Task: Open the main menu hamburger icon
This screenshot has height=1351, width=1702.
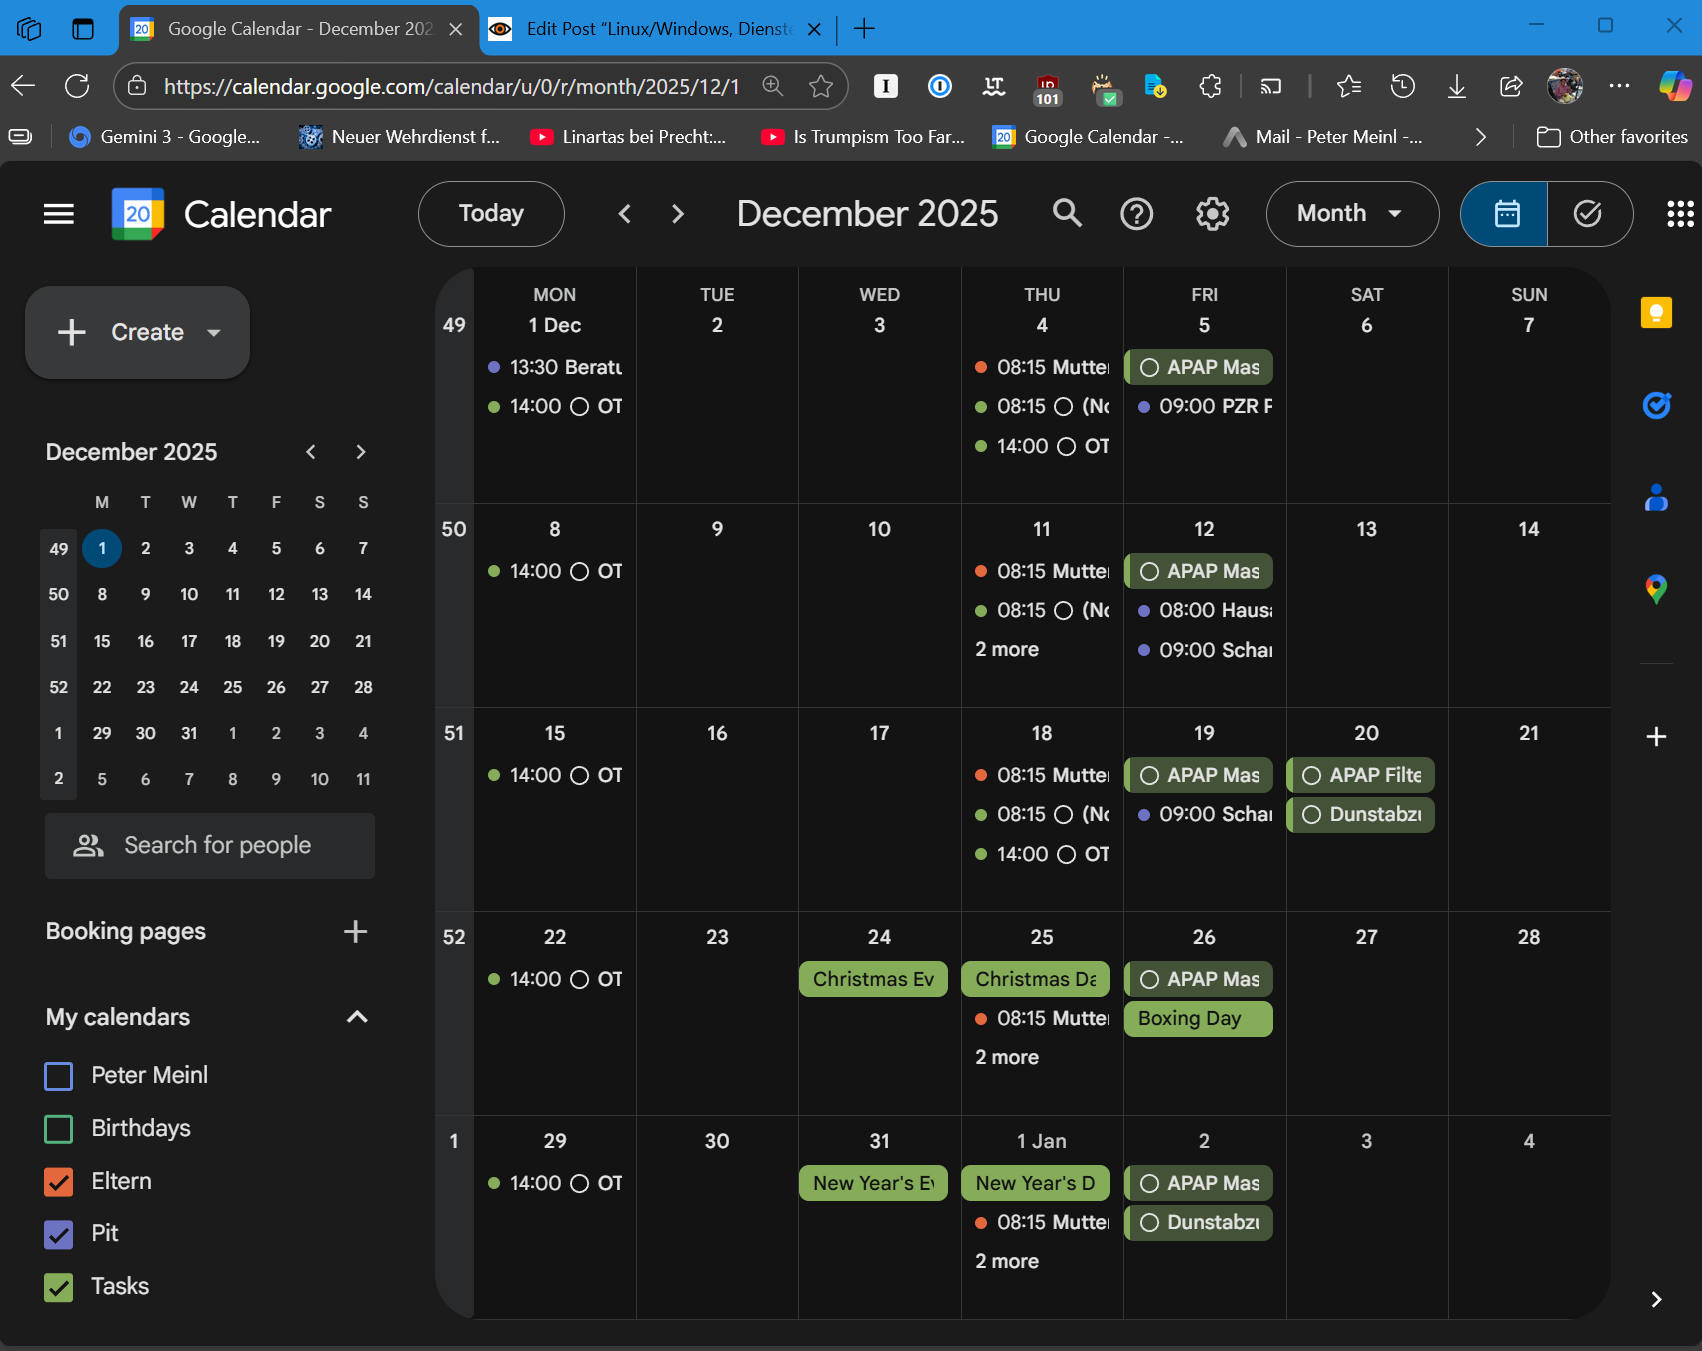Action: pos(59,214)
